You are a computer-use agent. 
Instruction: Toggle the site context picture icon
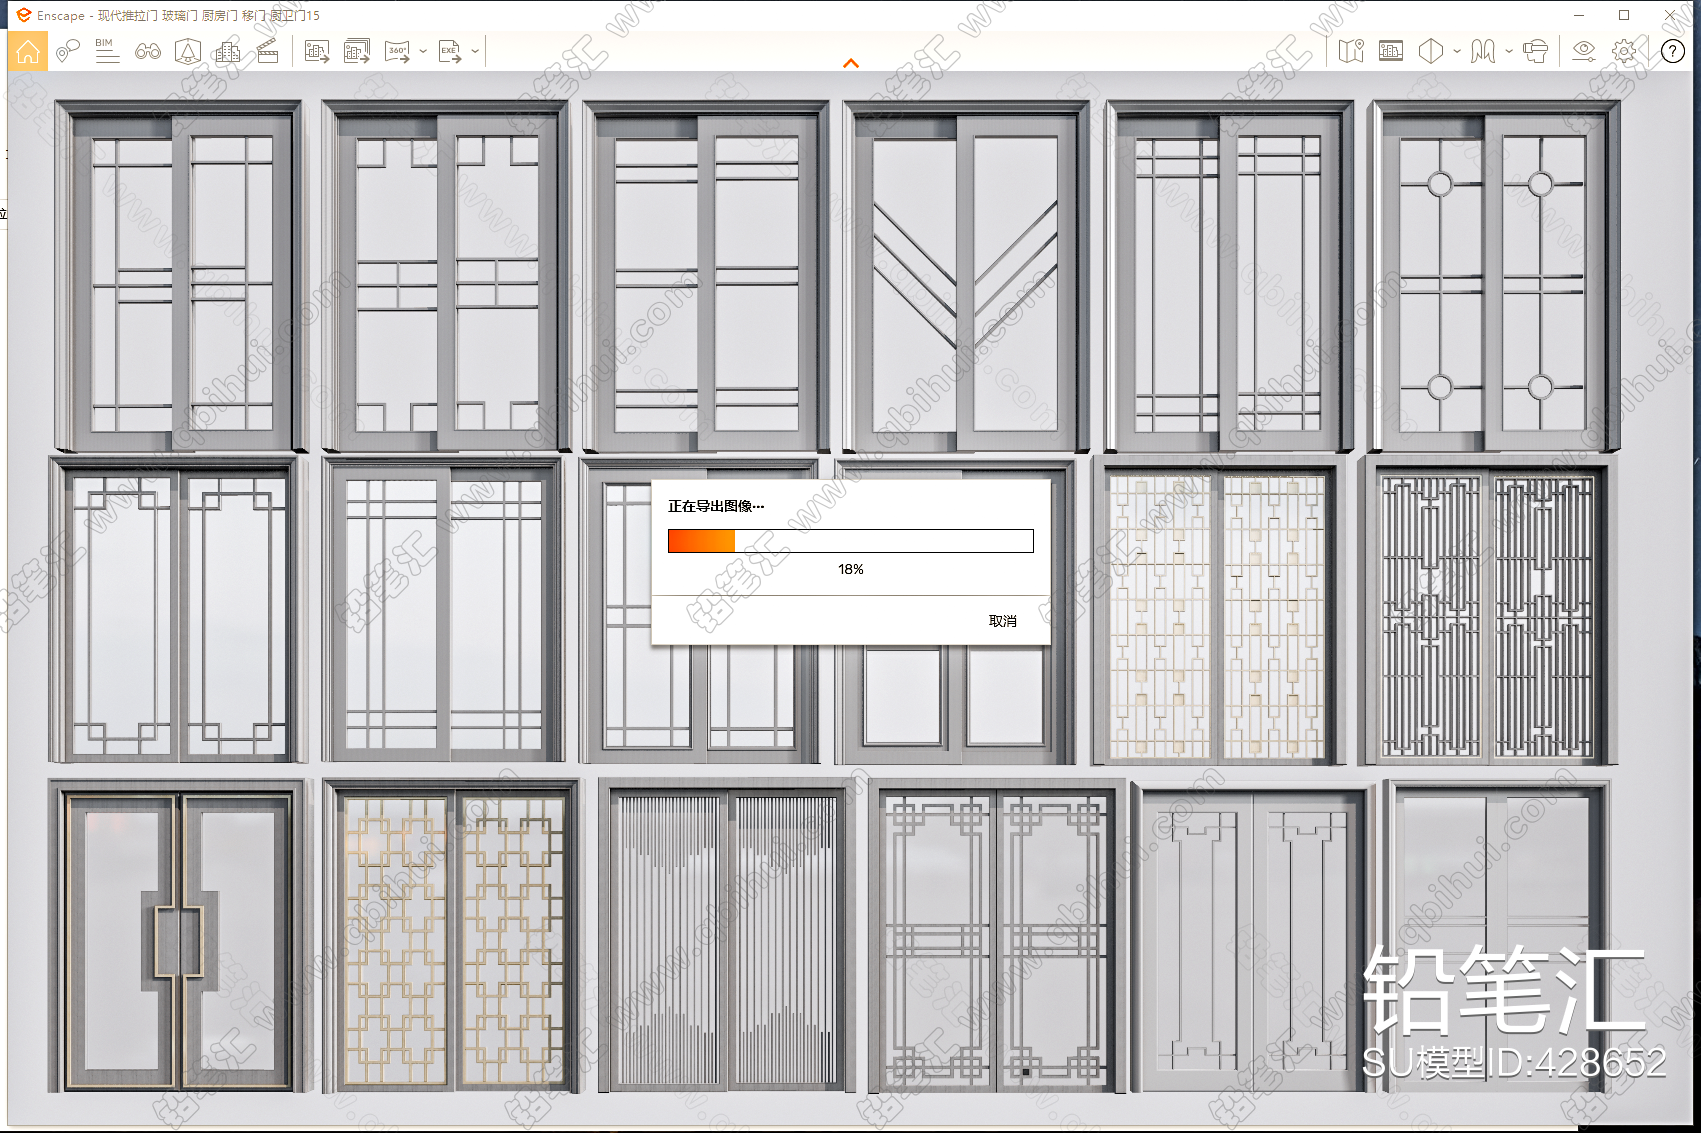pyautogui.click(x=1391, y=51)
